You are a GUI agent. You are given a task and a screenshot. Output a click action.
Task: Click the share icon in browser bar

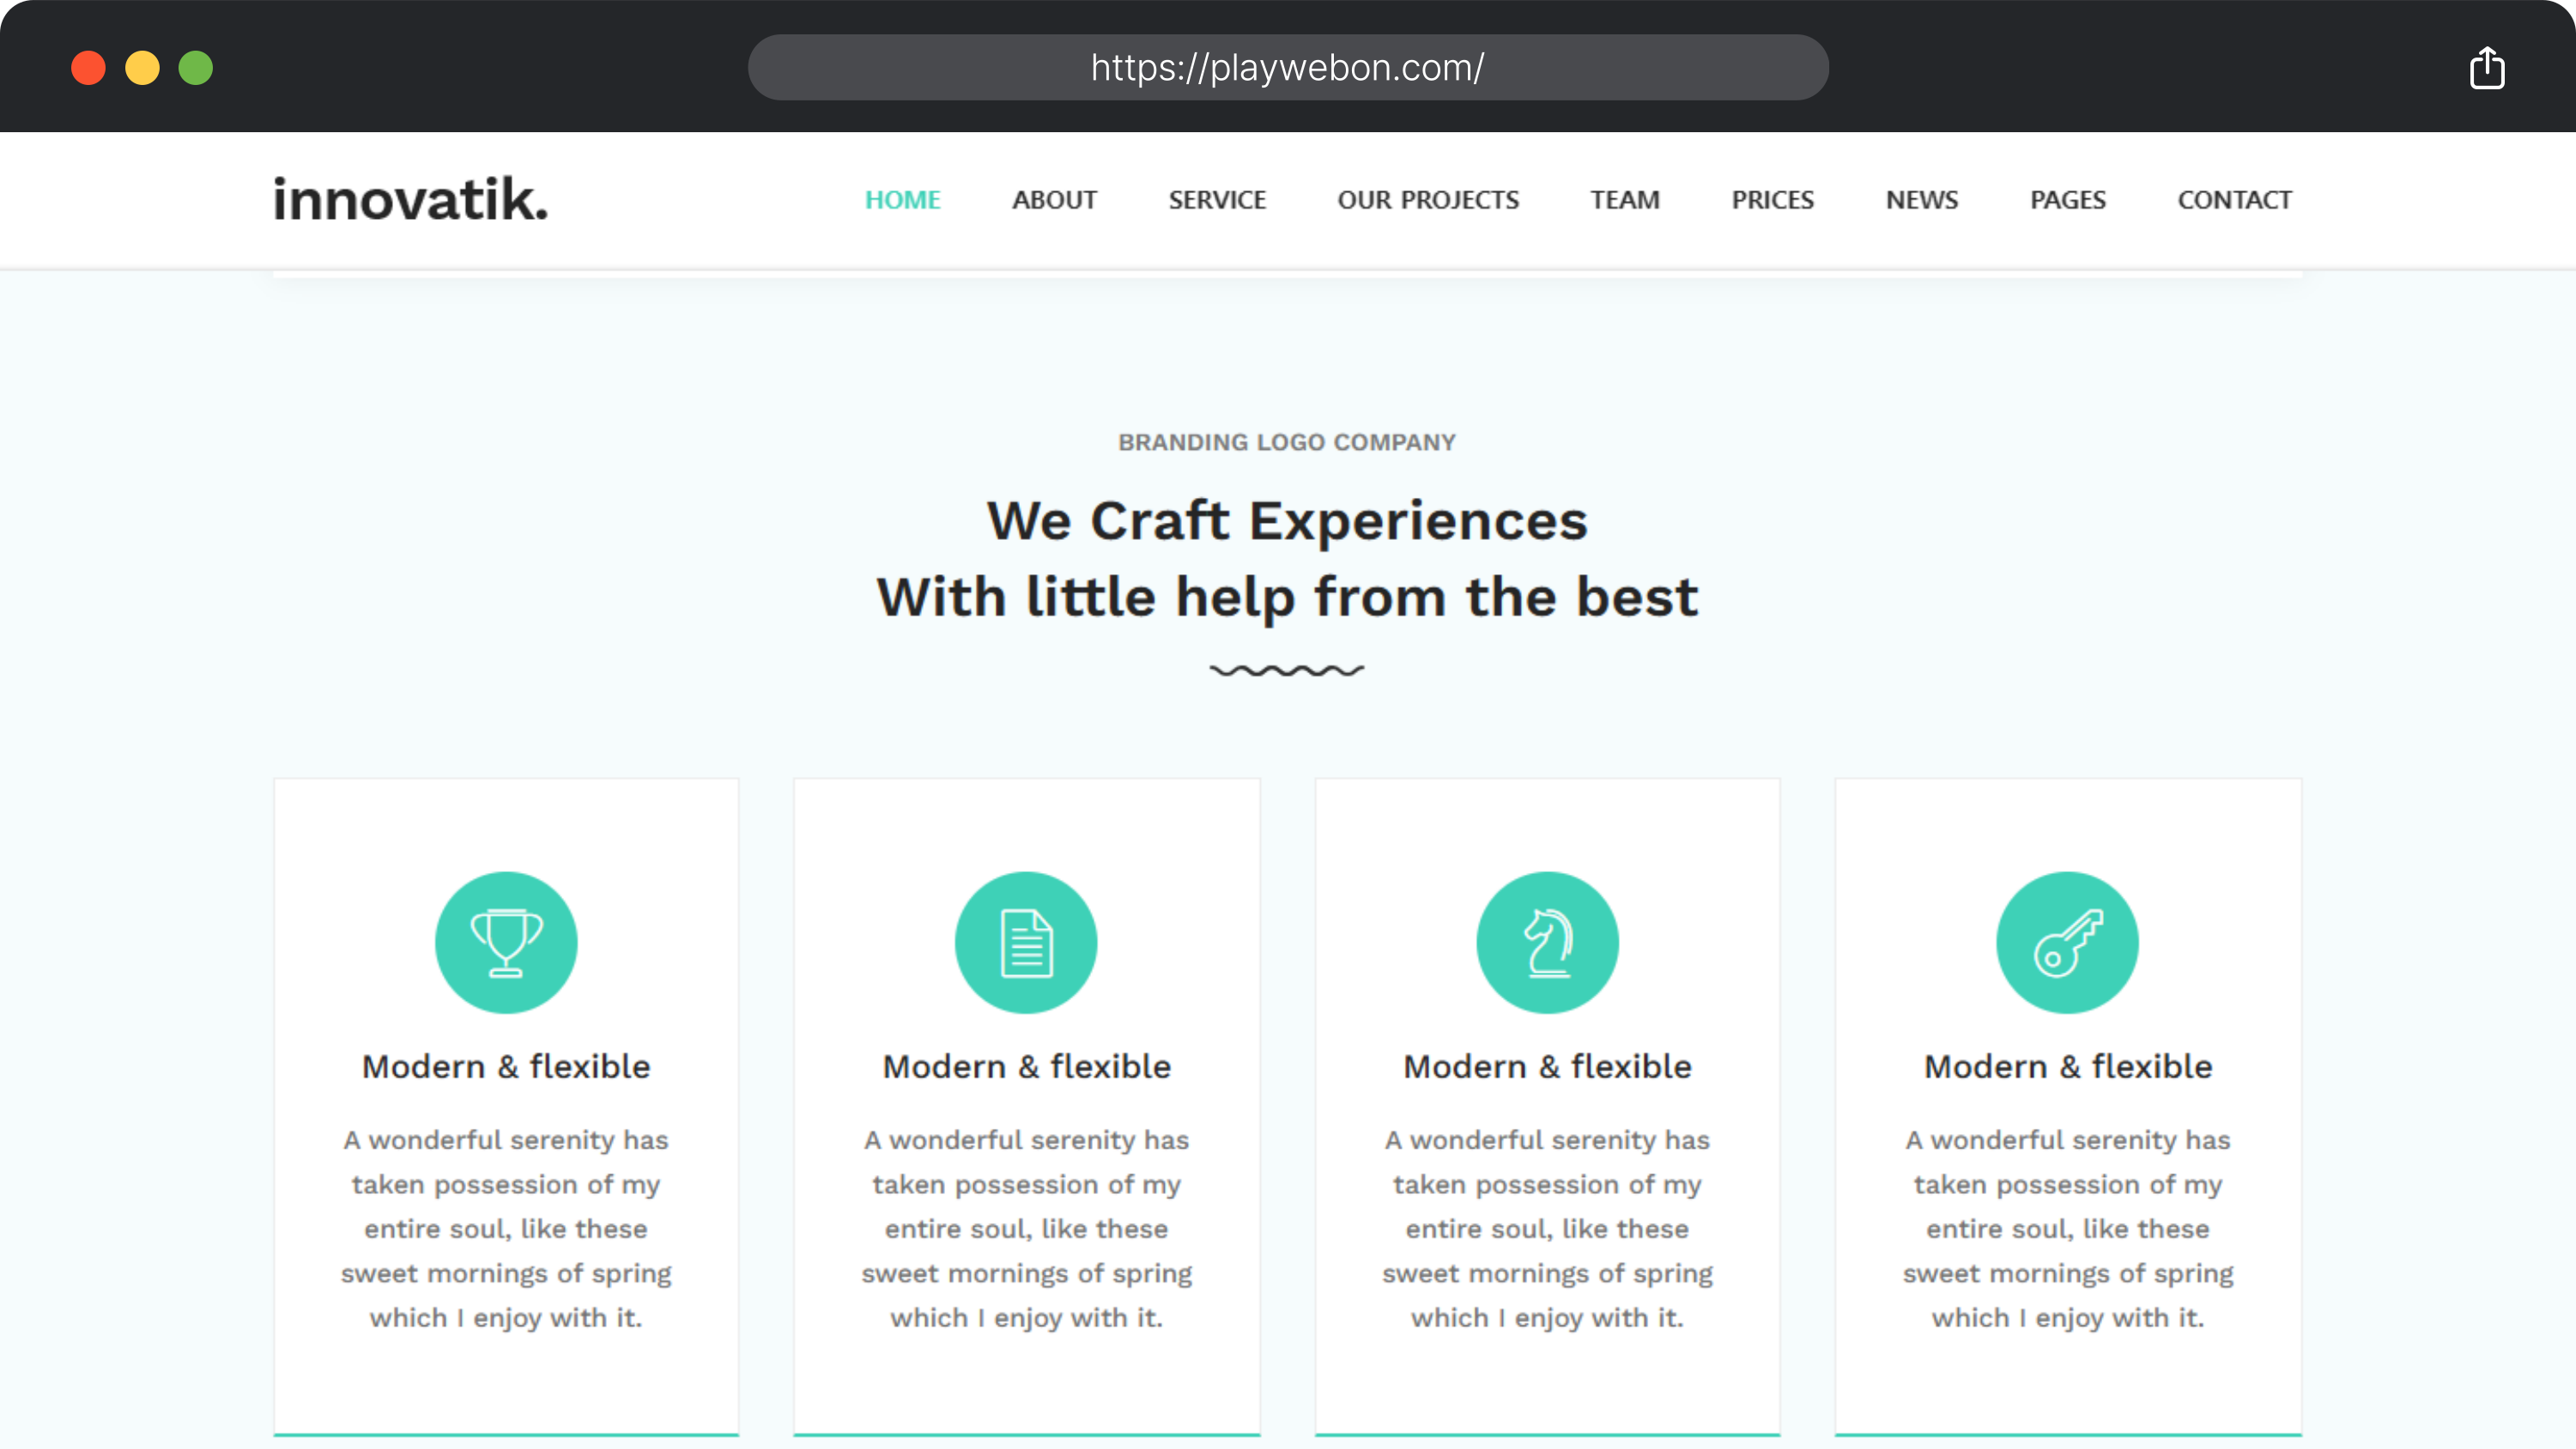pyautogui.click(x=2487, y=68)
